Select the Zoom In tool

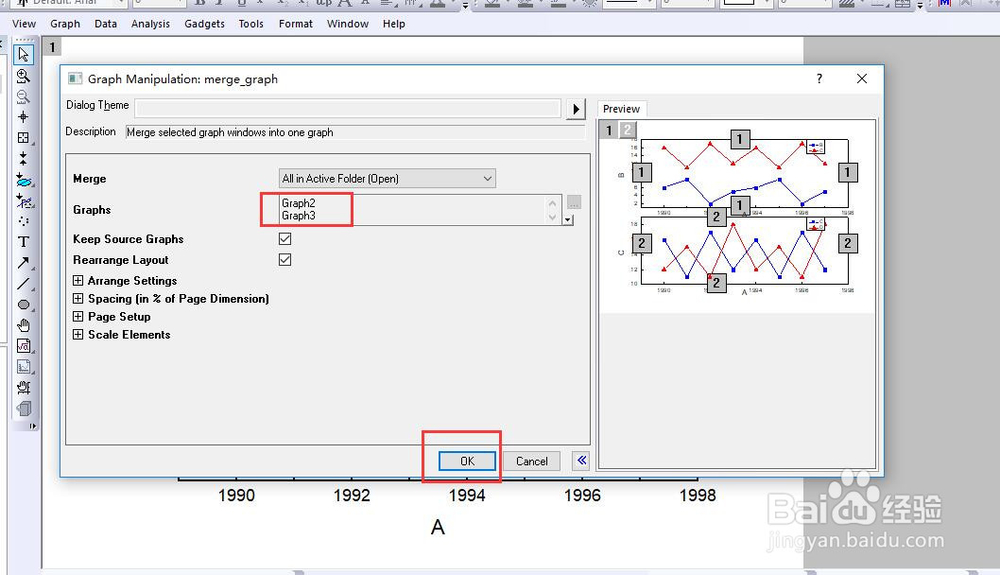pyautogui.click(x=24, y=76)
